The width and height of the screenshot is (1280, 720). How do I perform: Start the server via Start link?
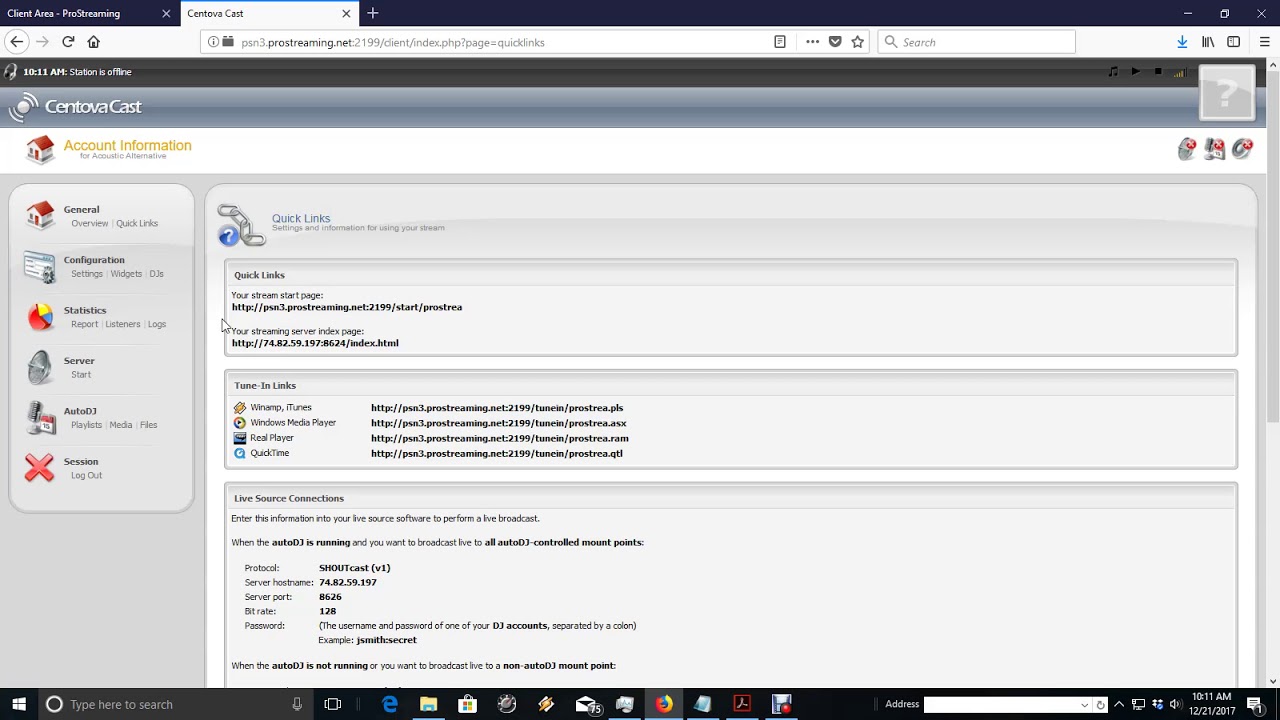(81, 375)
